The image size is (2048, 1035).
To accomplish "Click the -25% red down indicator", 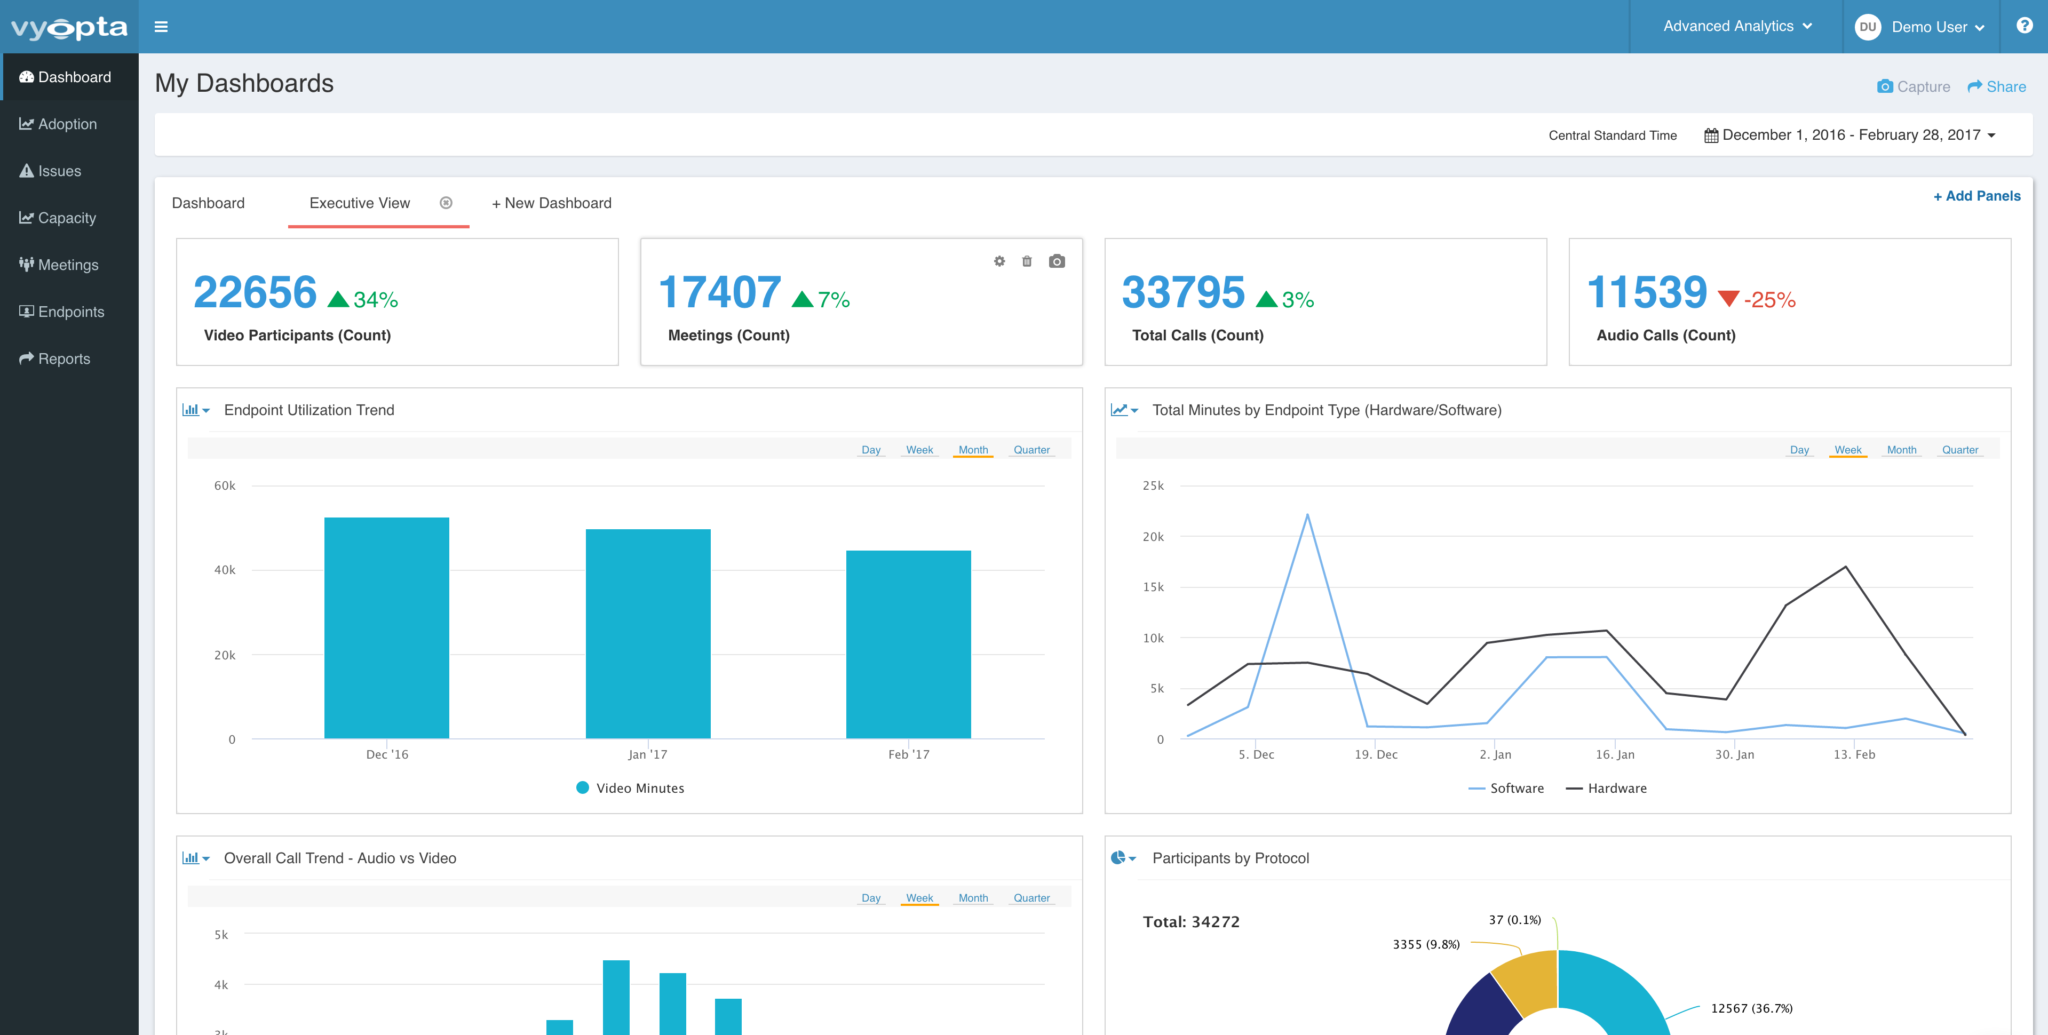I will [1757, 299].
